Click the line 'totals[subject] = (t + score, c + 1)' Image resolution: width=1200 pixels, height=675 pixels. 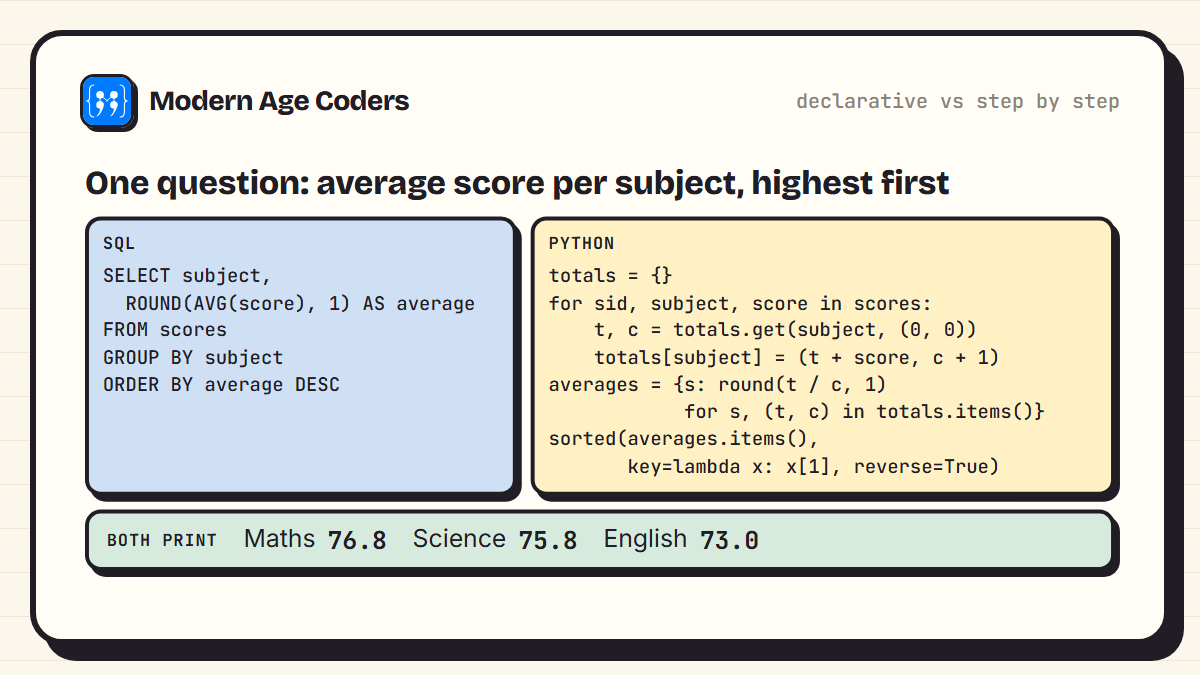pos(797,357)
